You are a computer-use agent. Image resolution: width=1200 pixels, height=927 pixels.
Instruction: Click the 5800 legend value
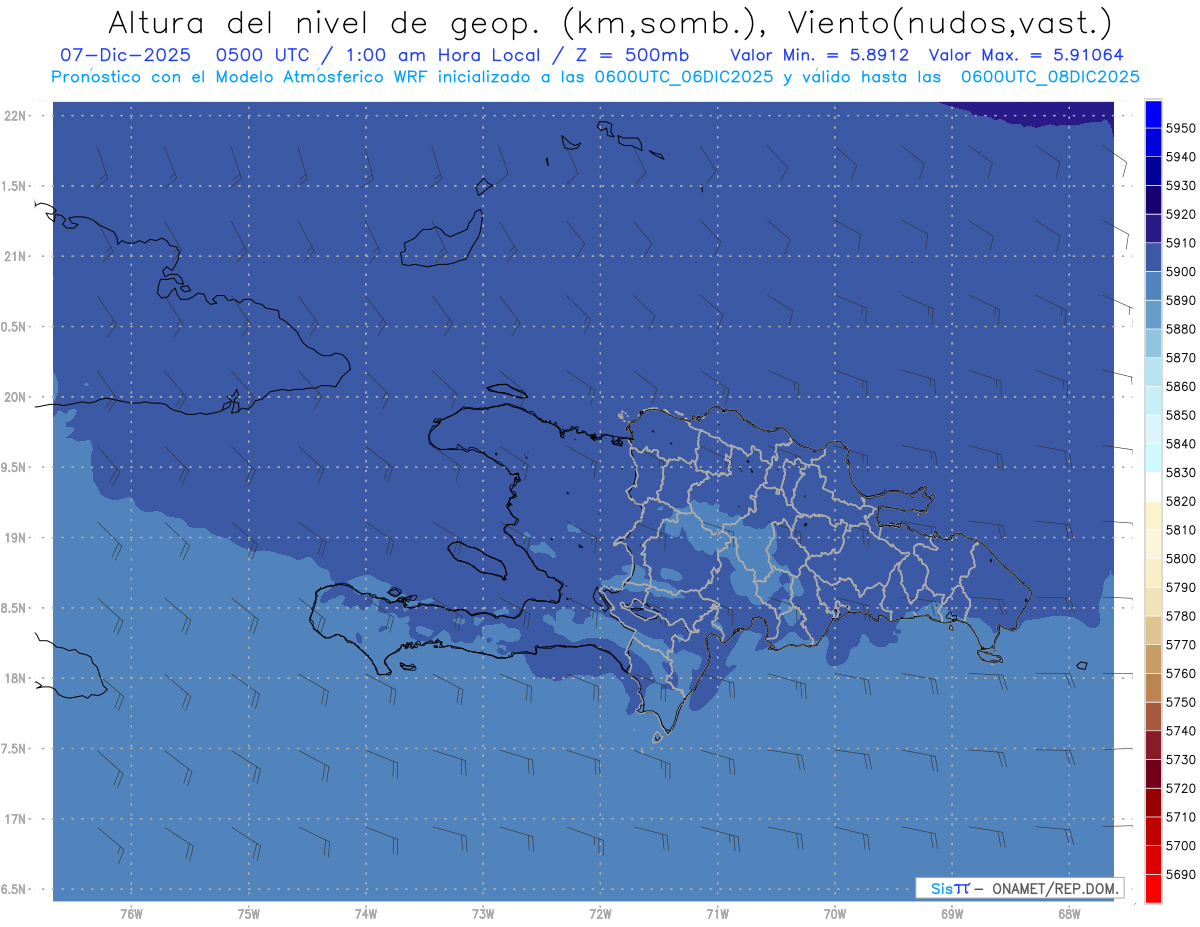1180,558
